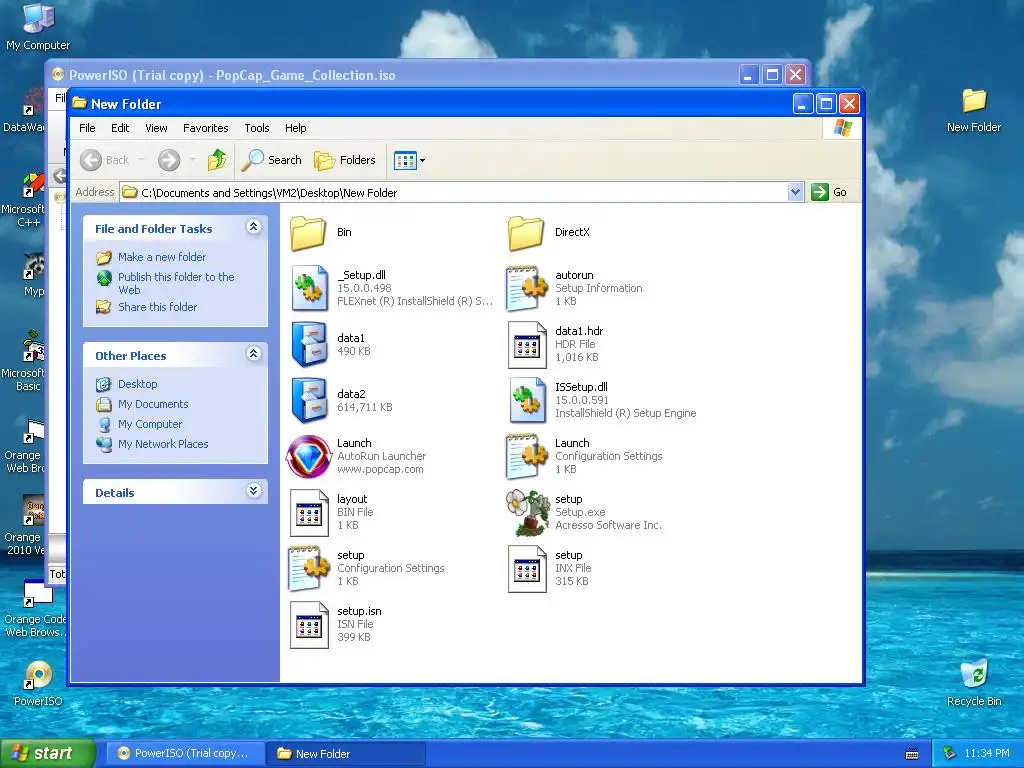Click Publish this folder to the Web

click(x=176, y=283)
